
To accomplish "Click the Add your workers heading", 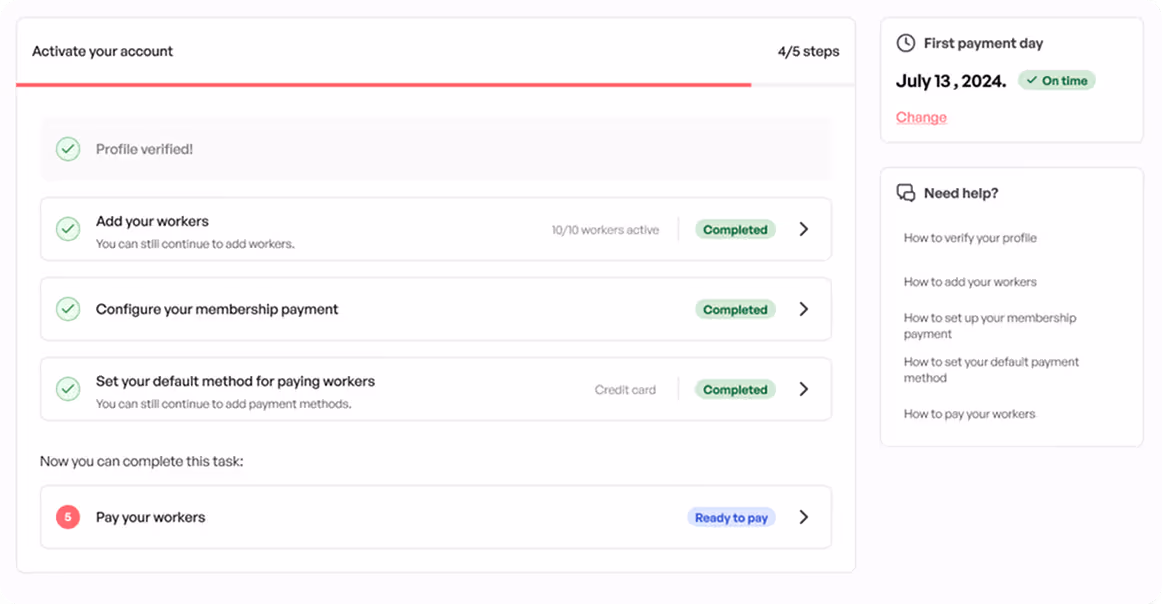I will coord(152,221).
